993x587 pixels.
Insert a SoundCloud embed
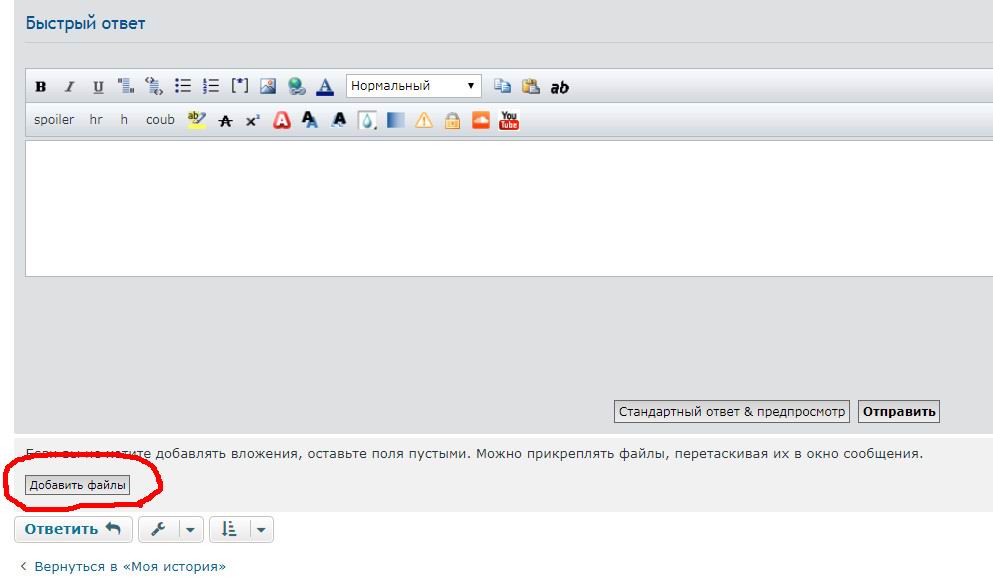click(481, 120)
